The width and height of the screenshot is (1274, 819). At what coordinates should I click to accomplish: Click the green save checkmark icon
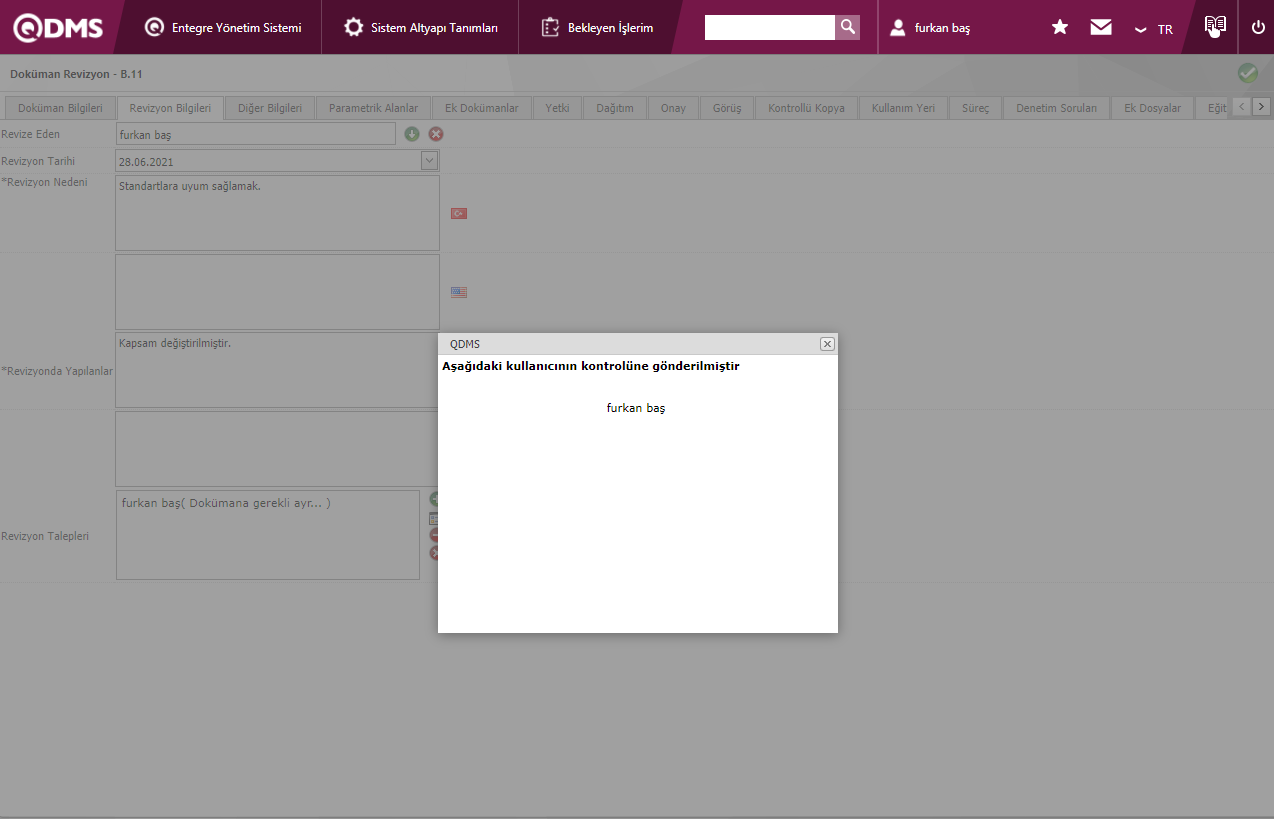click(x=1247, y=73)
